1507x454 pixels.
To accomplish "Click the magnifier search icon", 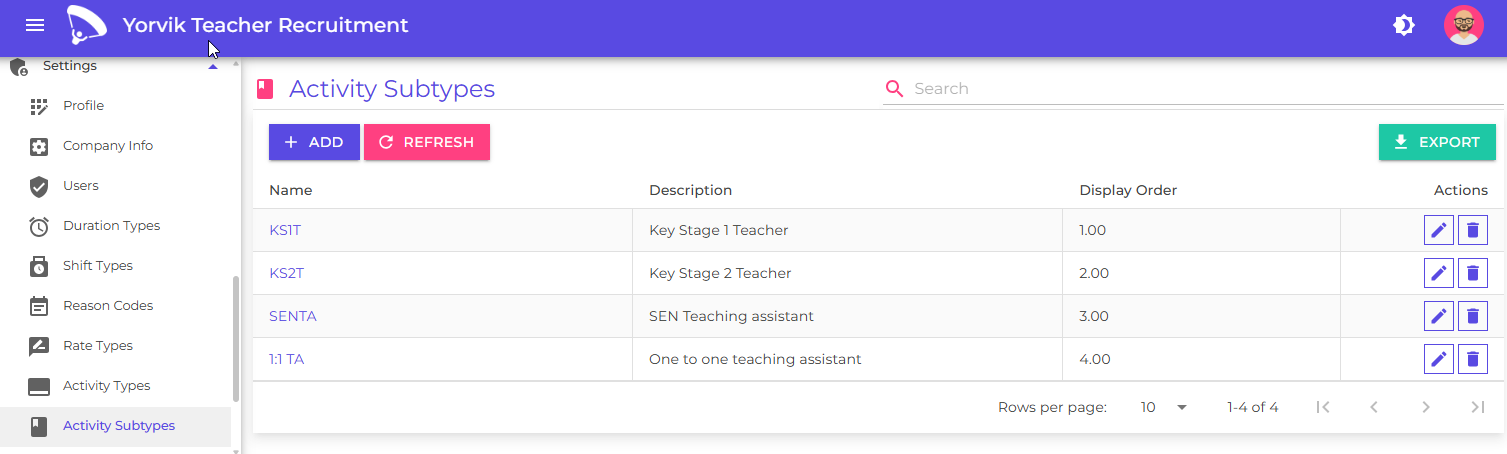I will point(894,89).
